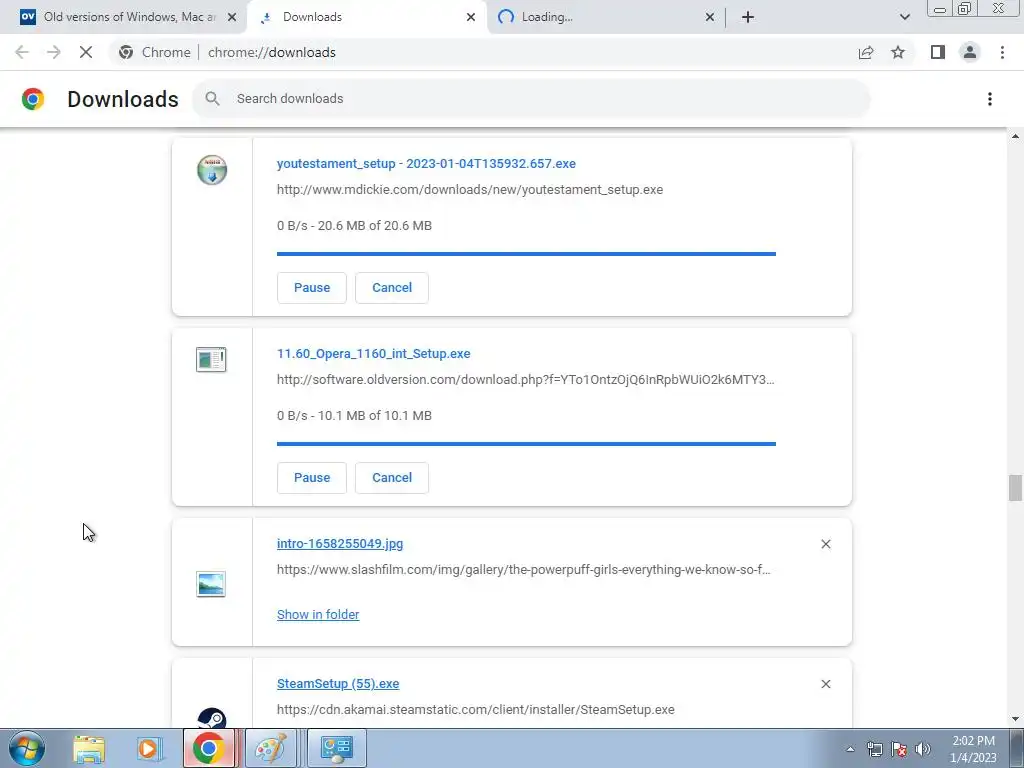
Task: Click the Chrome site info icon in address bar
Action: (126, 52)
